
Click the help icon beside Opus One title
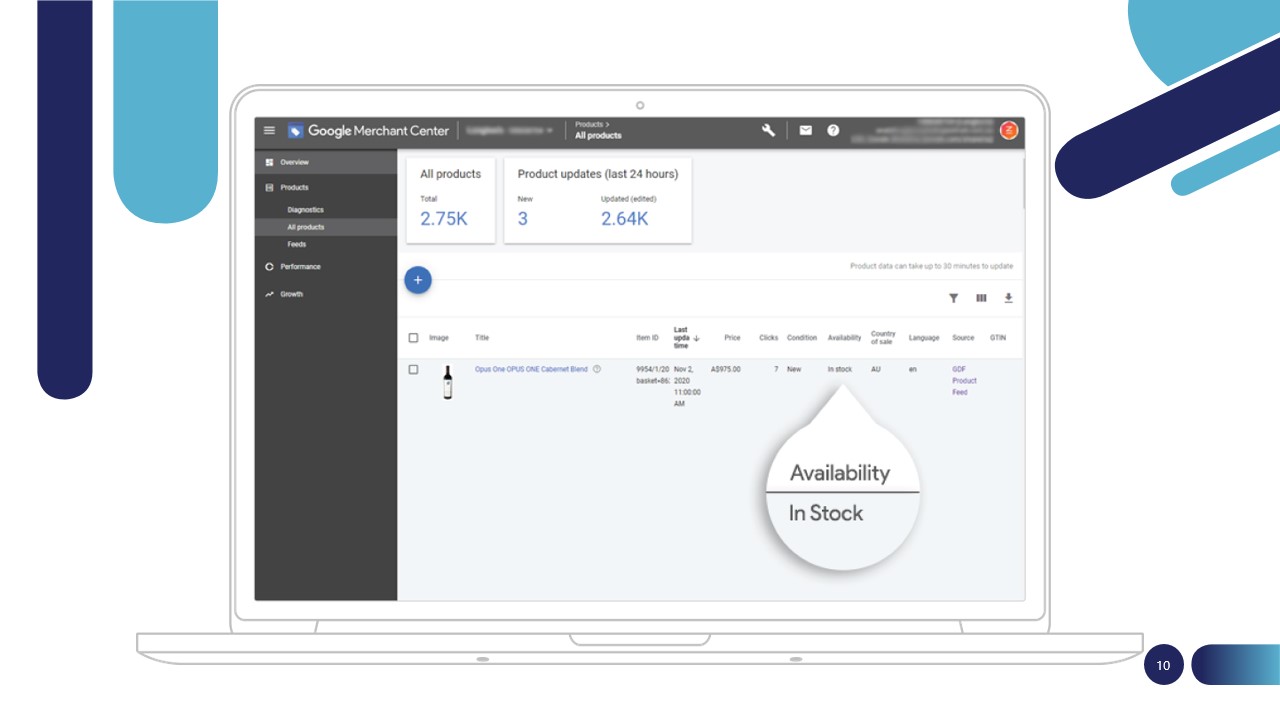[597, 369]
